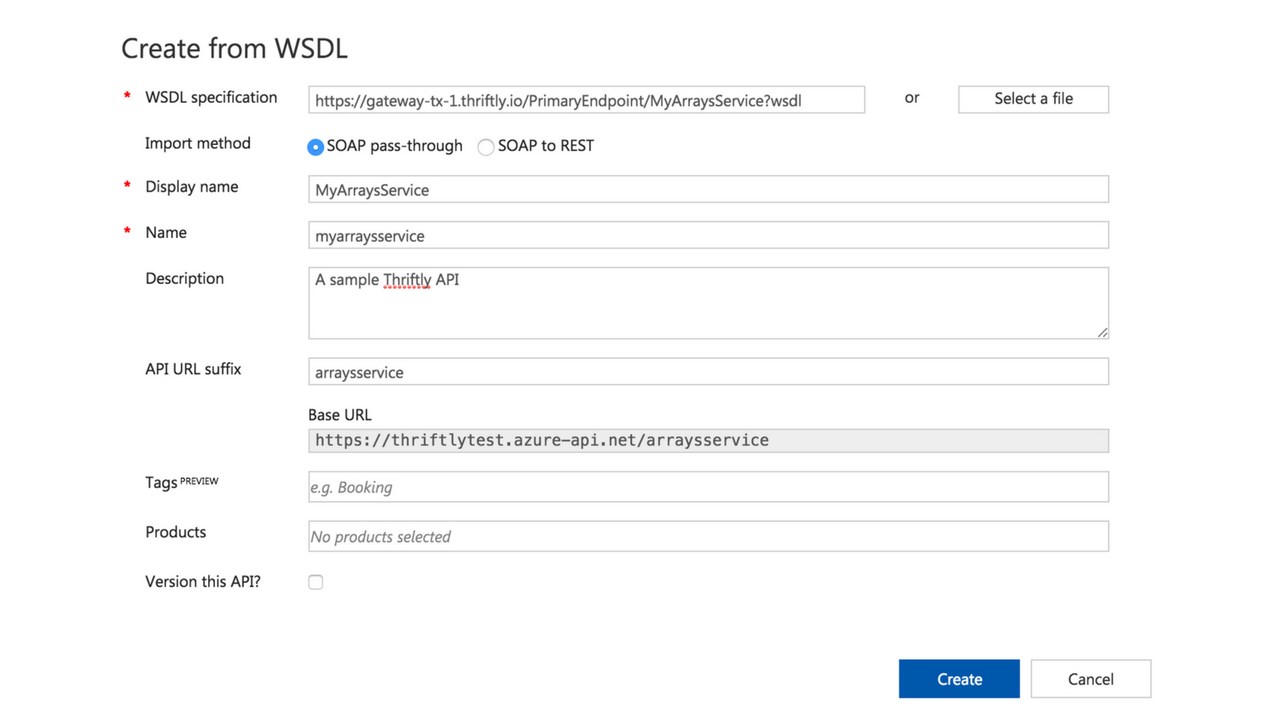Choose the SOAP to REST import method
Viewport: 1280px width, 720px height.
pos(486,147)
